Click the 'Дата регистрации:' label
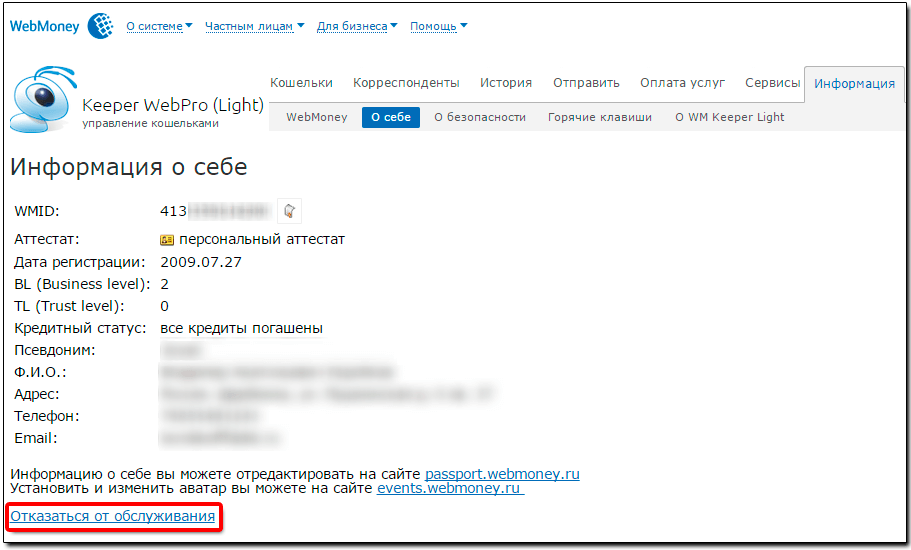The image size is (911, 550). pyautogui.click(x=80, y=262)
